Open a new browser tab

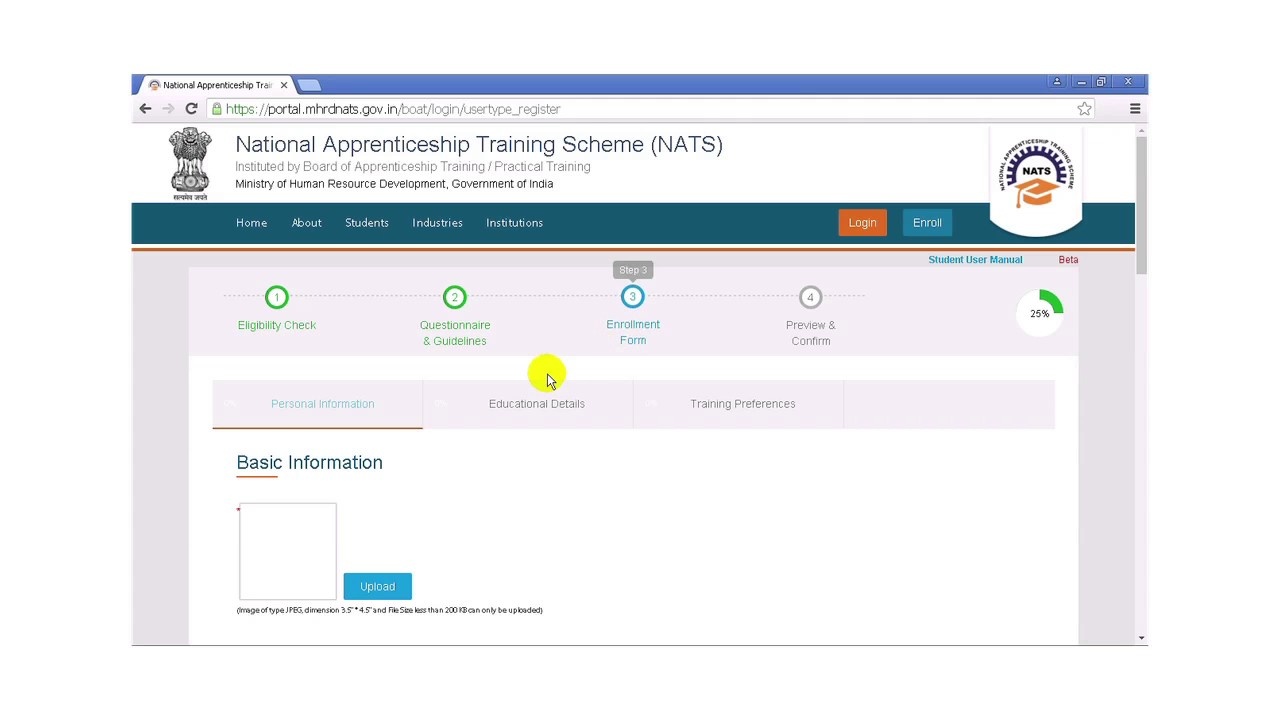[x=309, y=85]
